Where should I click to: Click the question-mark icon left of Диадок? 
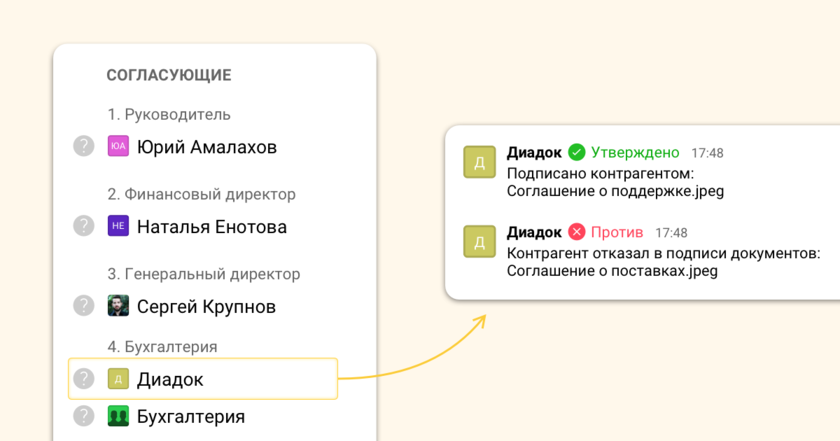tap(84, 379)
